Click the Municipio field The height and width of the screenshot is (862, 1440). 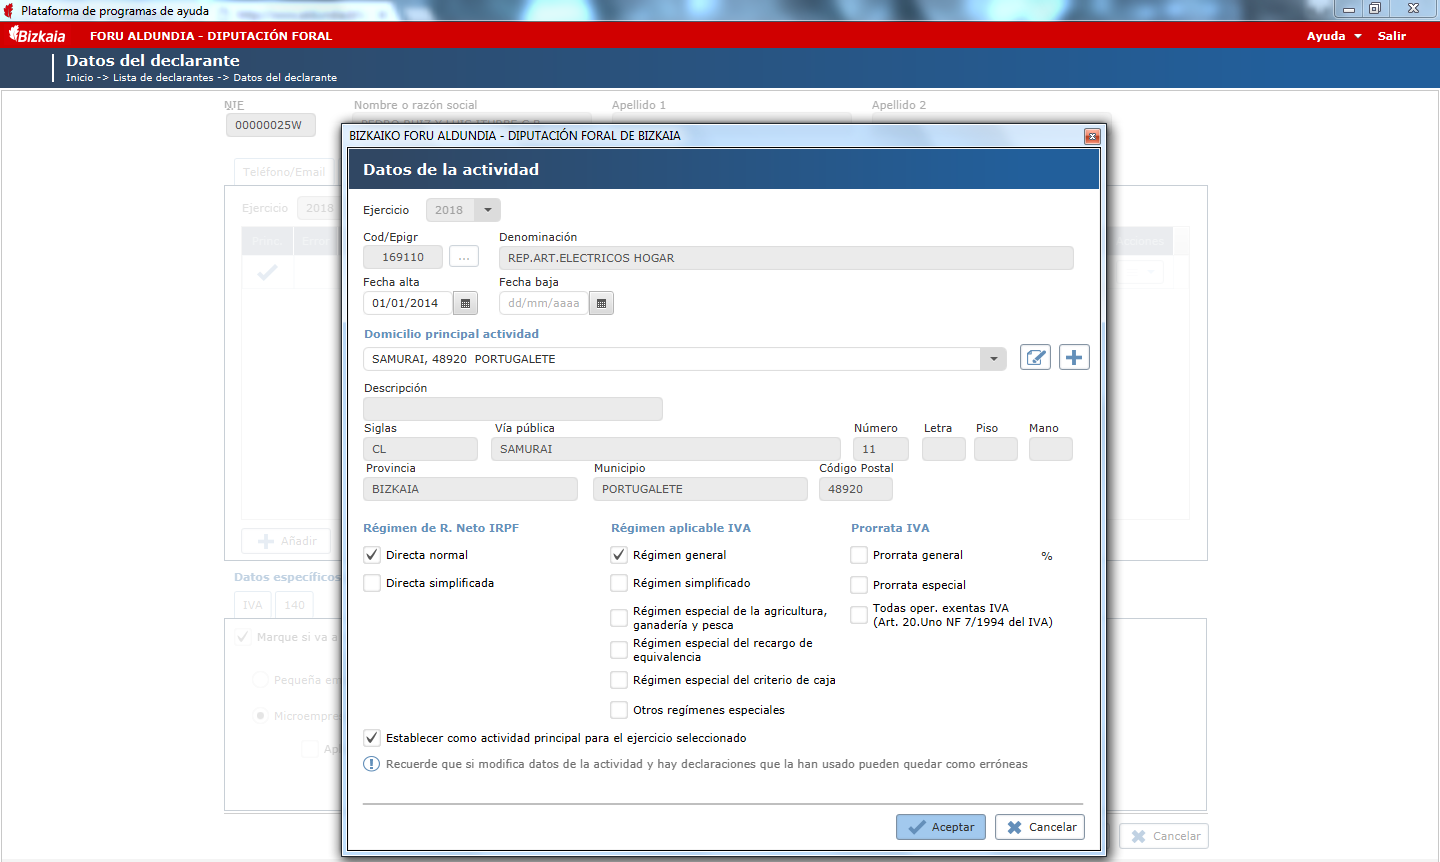700,489
